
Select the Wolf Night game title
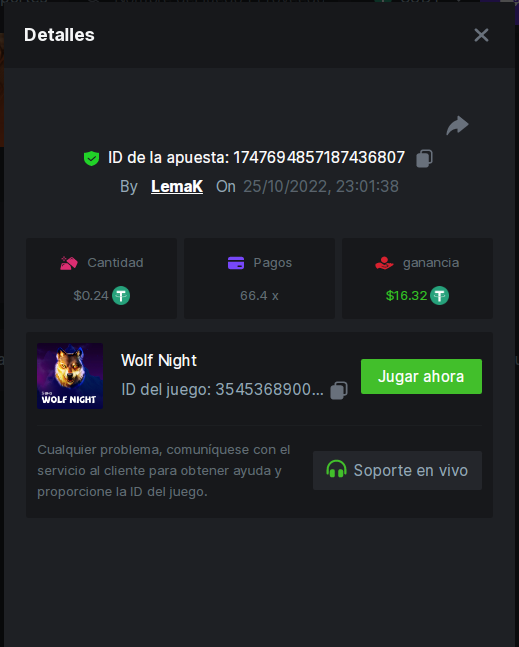coord(159,360)
